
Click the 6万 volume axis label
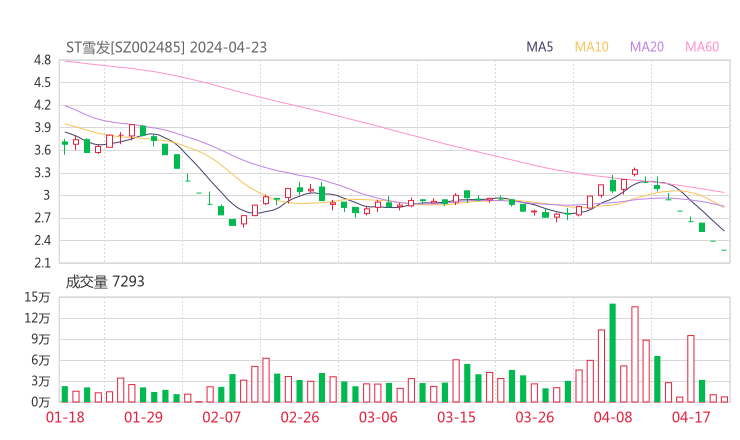pos(41,360)
